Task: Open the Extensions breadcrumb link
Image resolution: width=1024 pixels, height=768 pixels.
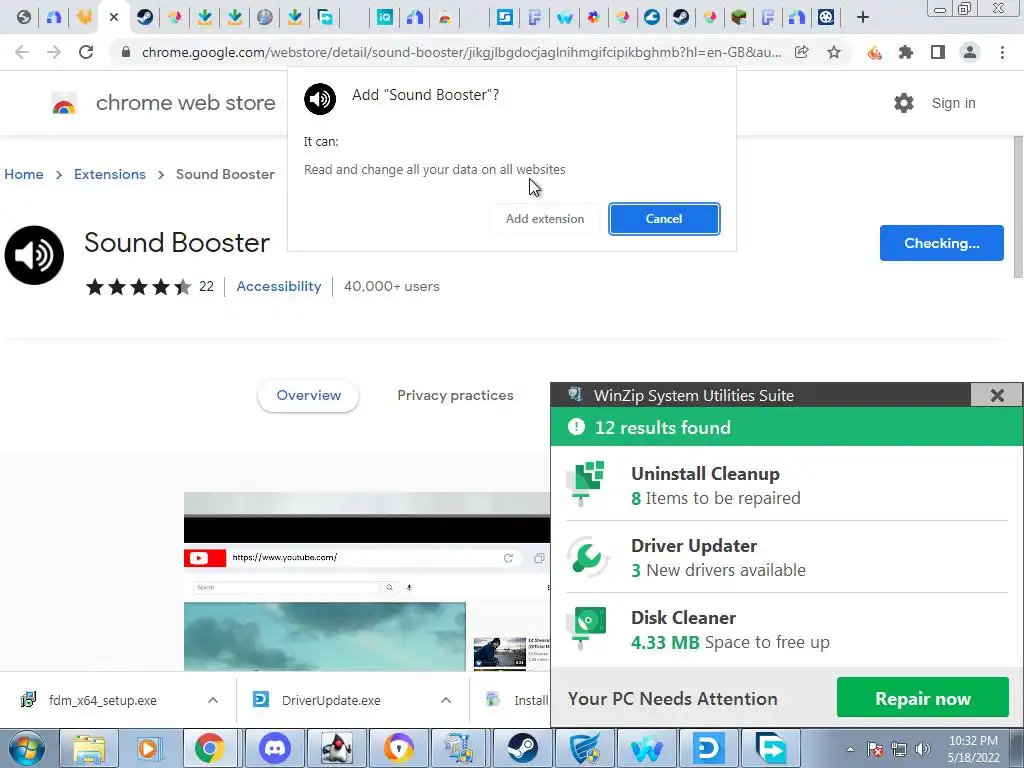Action: point(110,174)
